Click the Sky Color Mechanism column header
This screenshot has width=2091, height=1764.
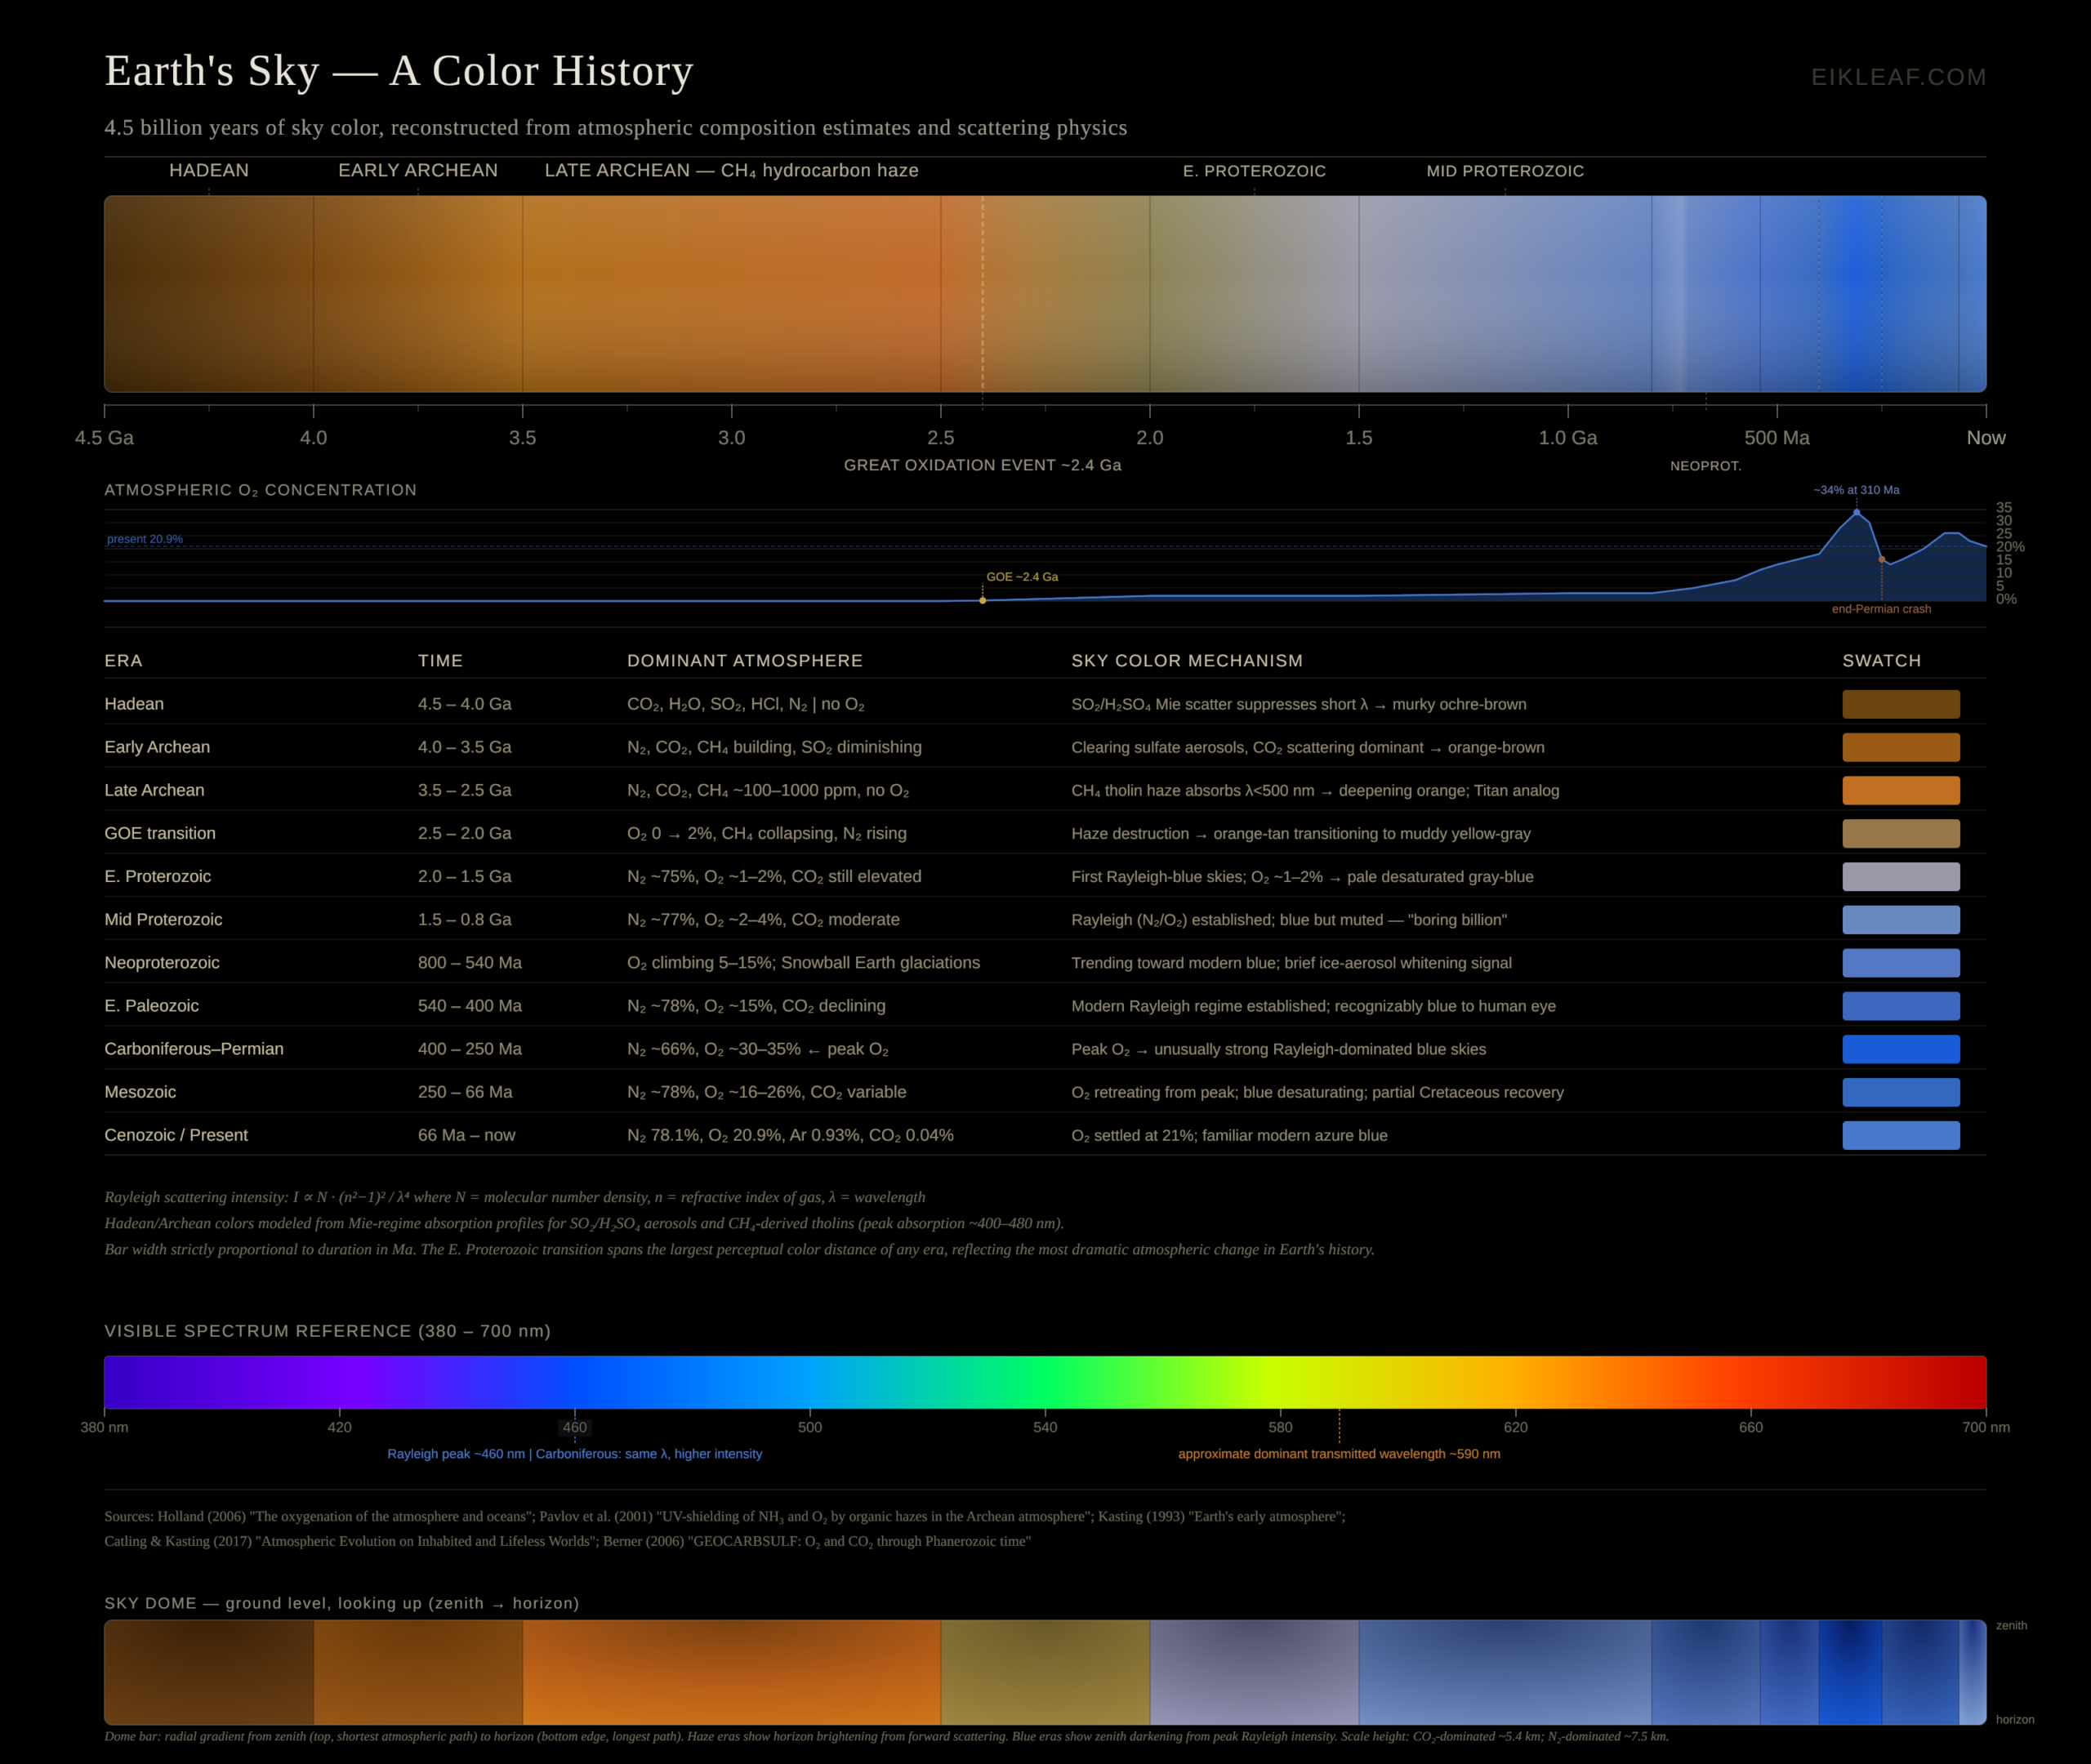(1186, 661)
